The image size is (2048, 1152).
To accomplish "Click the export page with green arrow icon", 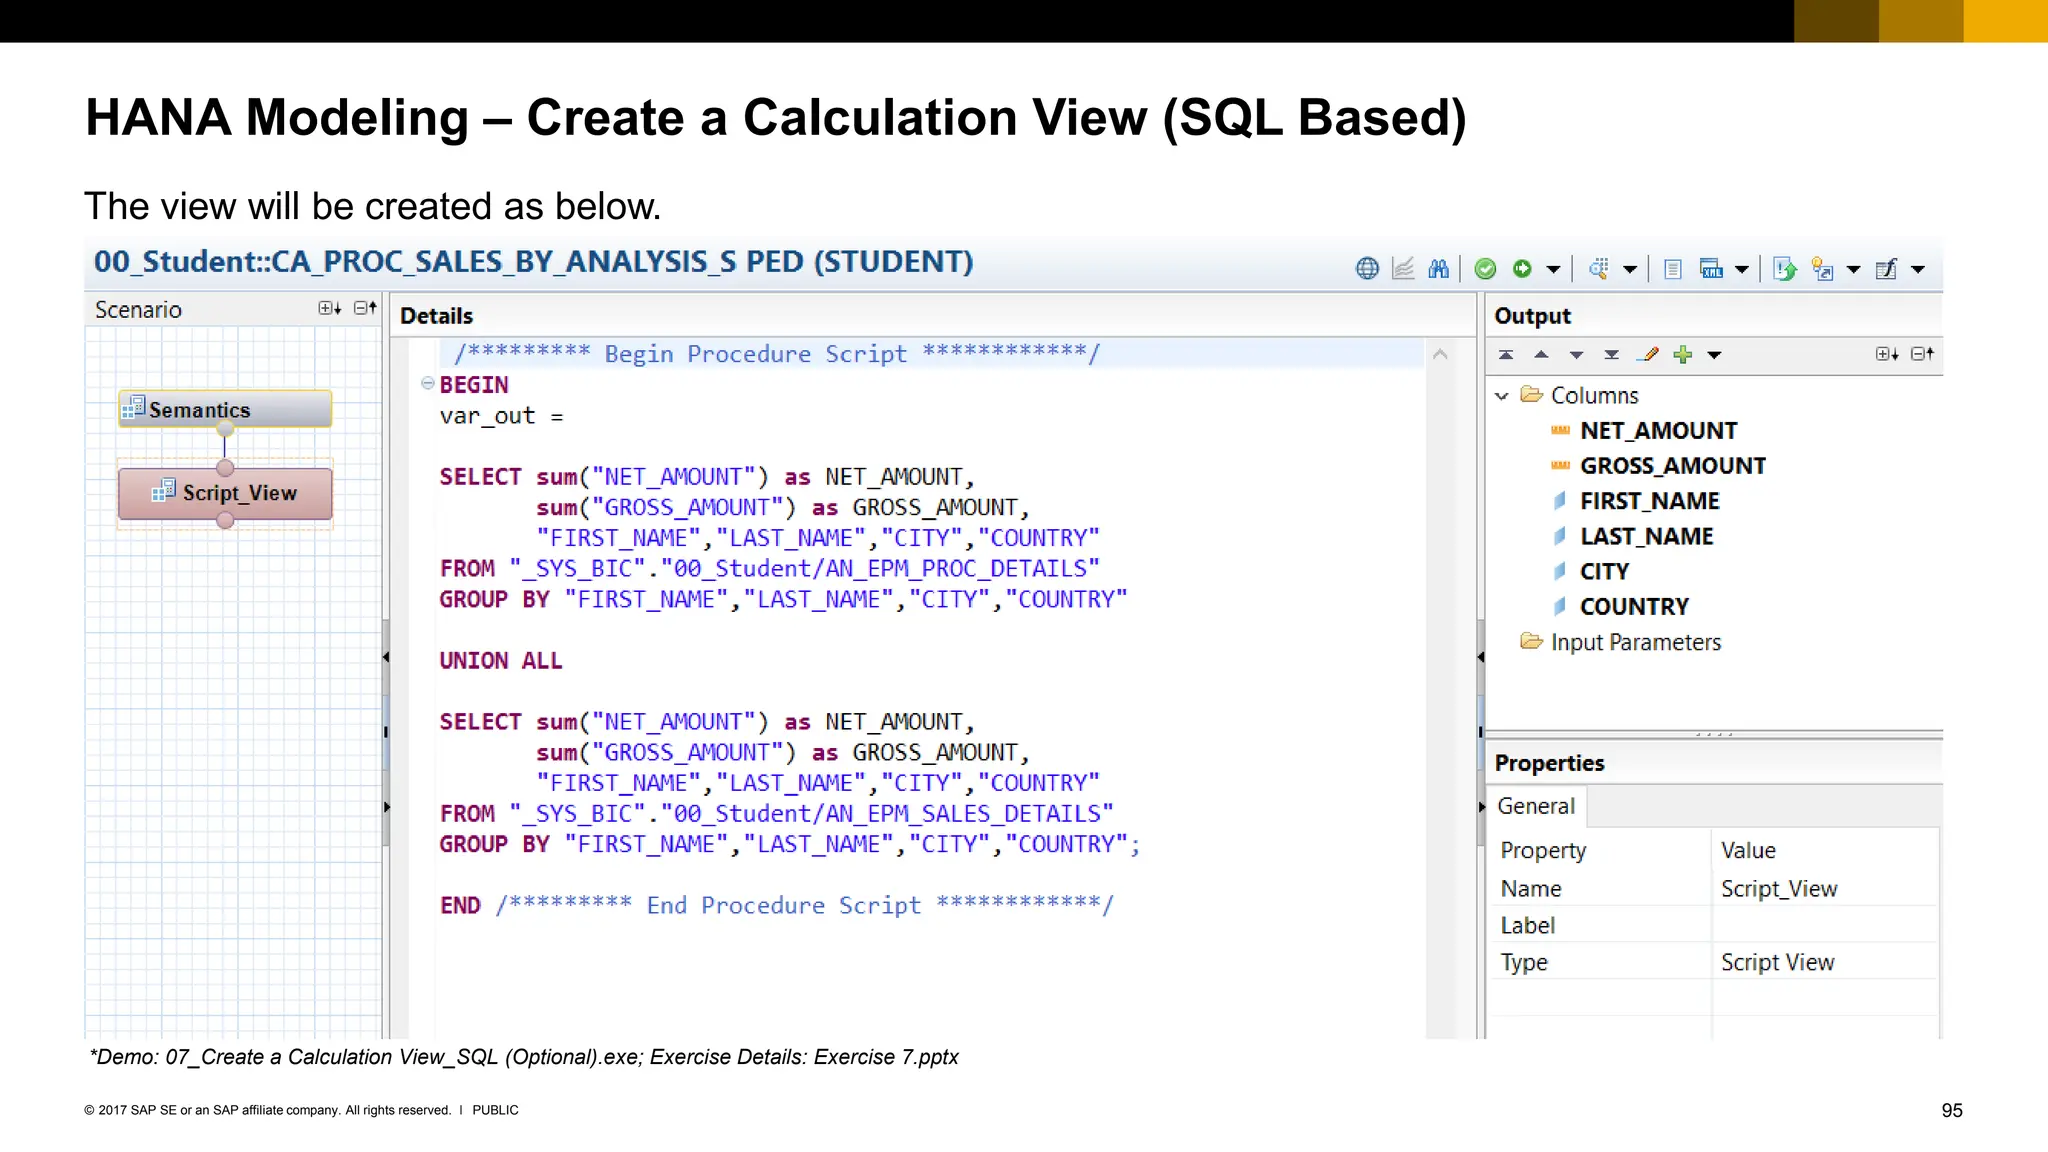I will tap(1785, 269).
